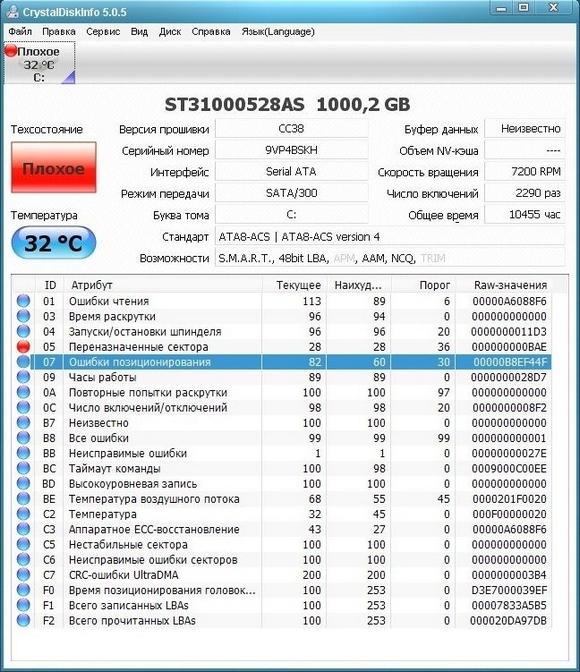The image size is (580, 672).
Task: Click the status icon for C2 Температура
Action: (x=23, y=514)
